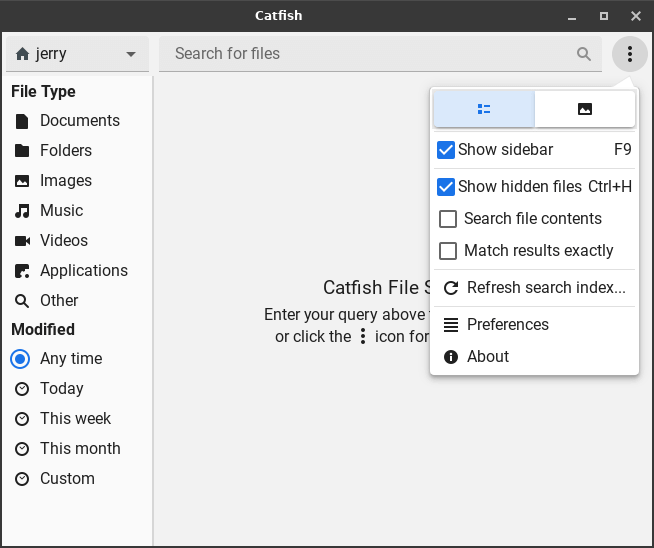Open the About dialog entry

487,357
